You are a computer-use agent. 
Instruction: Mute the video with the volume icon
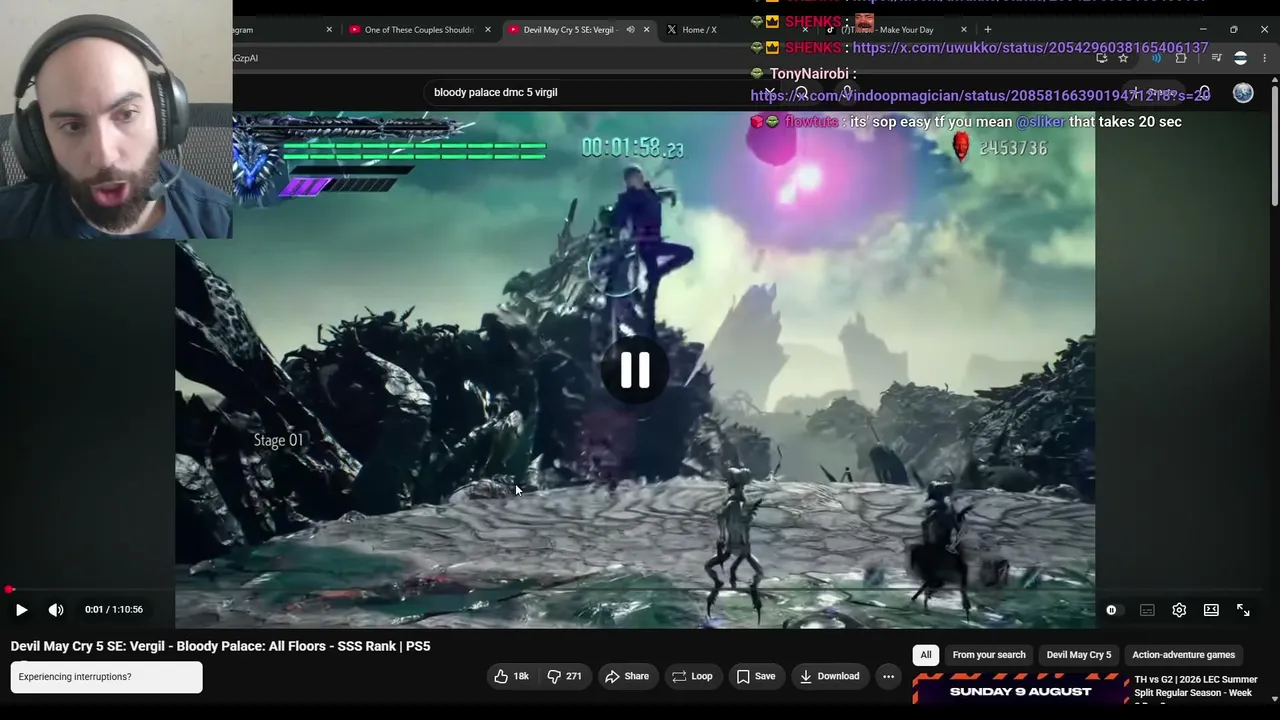pyautogui.click(x=56, y=610)
